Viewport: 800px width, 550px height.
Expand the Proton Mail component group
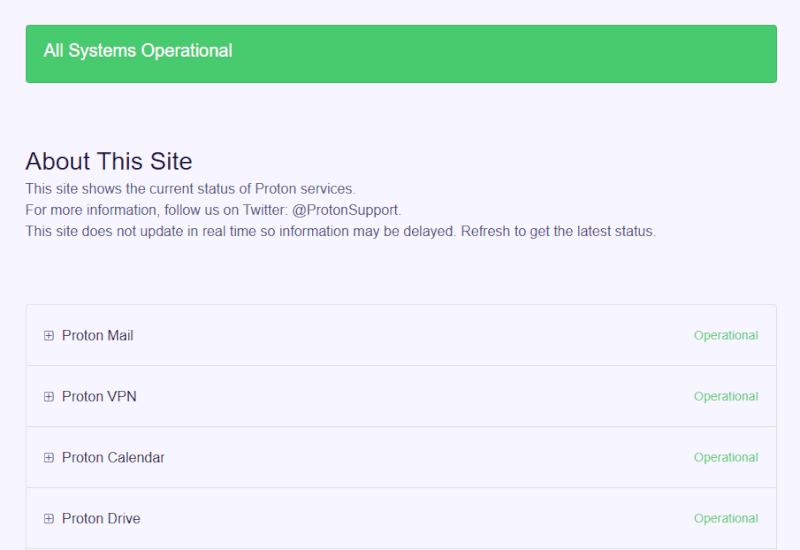coord(48,336)
